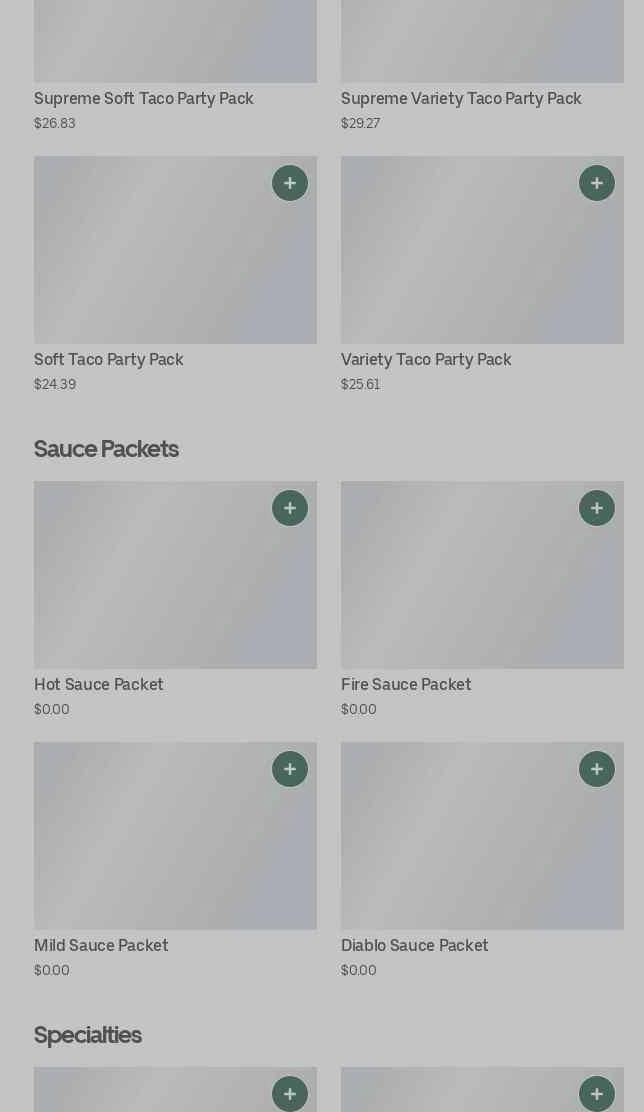The width and height of the screenshot is (644, 1112).
Task: Tap the plus icon on Hot Sauce Packet
Action: pyautogui.click(x=290, y=508)
